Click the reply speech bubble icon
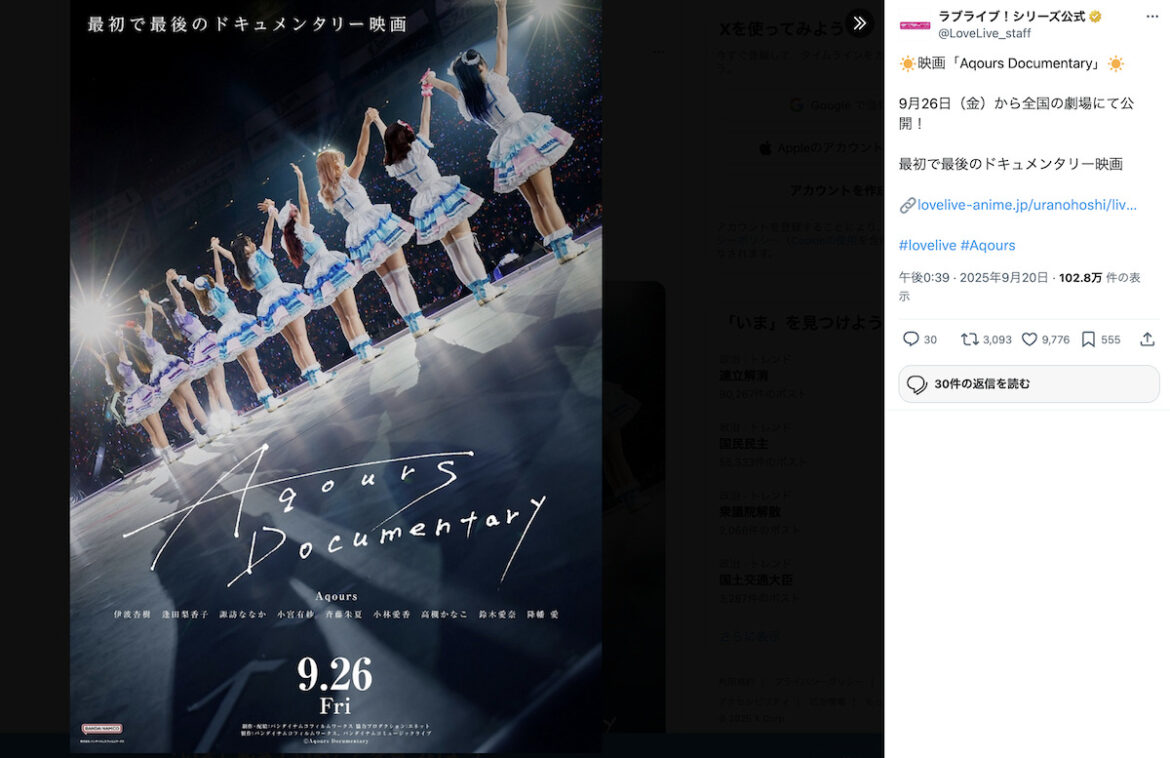1170x758 pixels. tap(911, 339)
